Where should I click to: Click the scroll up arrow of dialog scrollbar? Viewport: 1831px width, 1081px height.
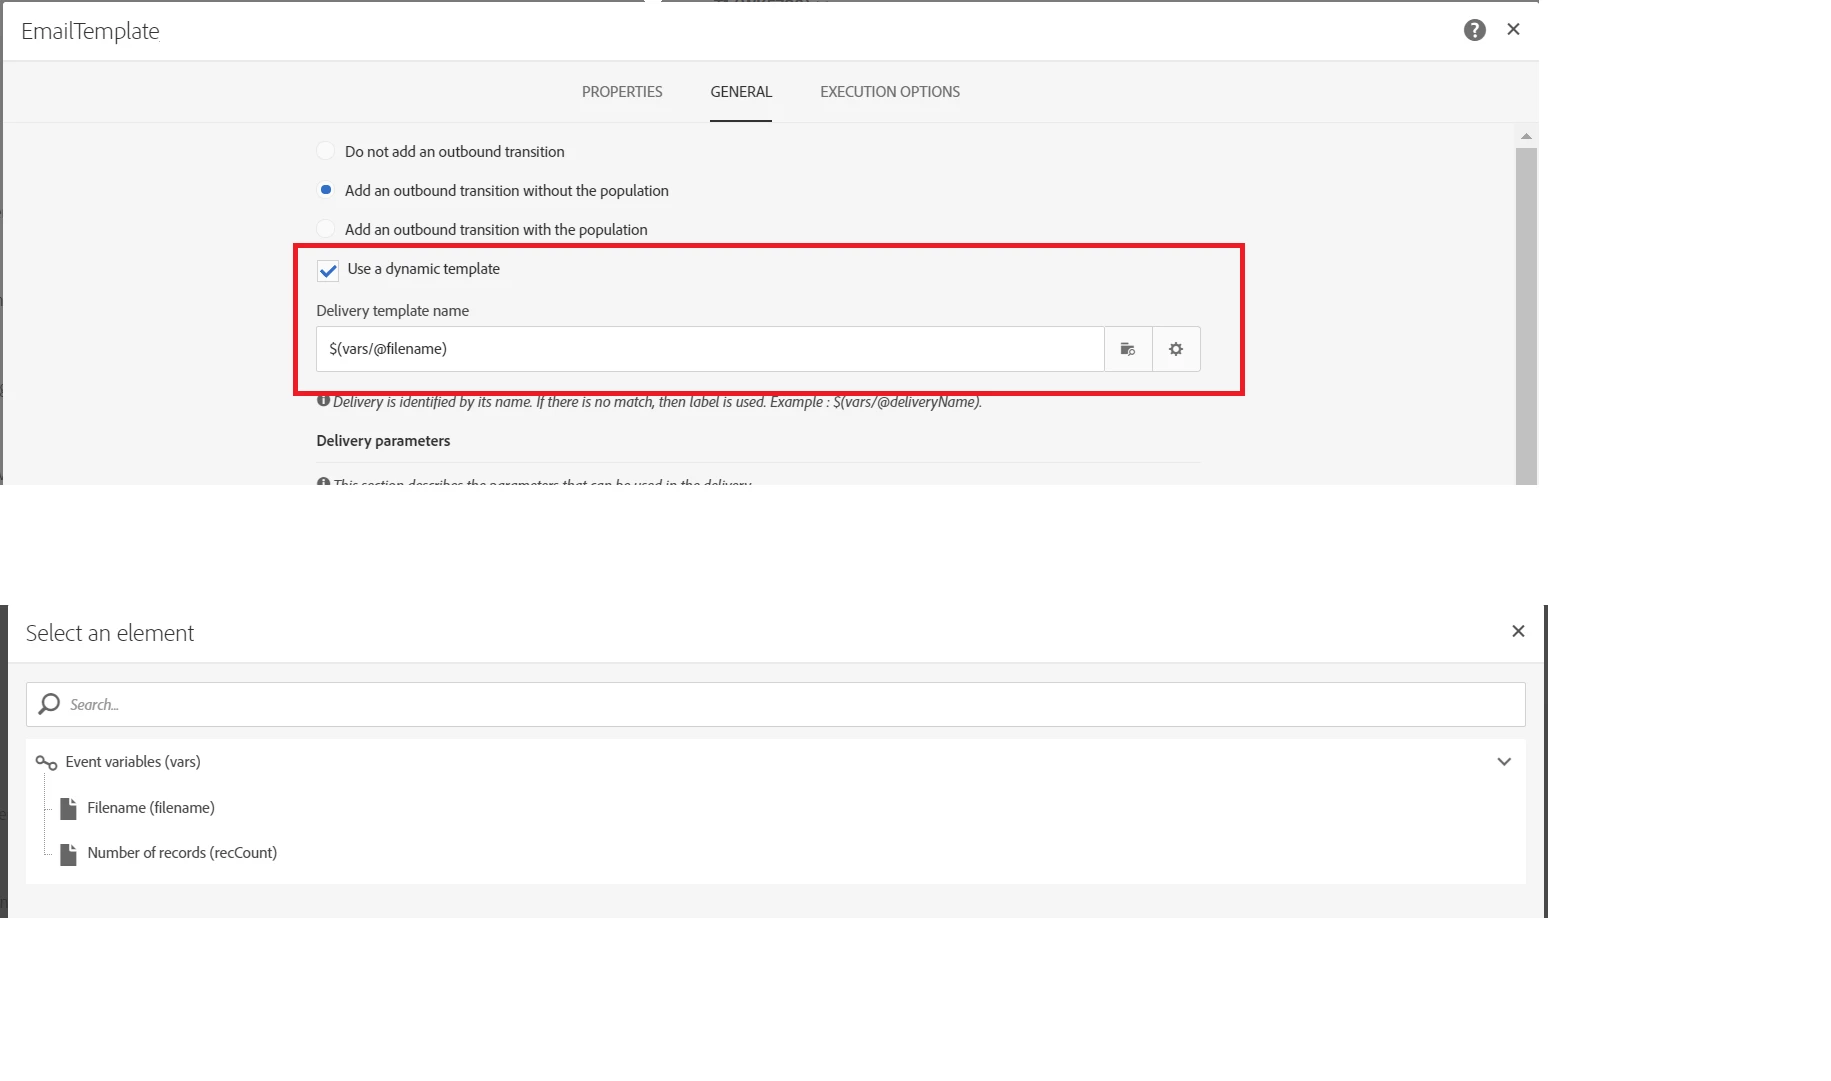click(1526, 136)
